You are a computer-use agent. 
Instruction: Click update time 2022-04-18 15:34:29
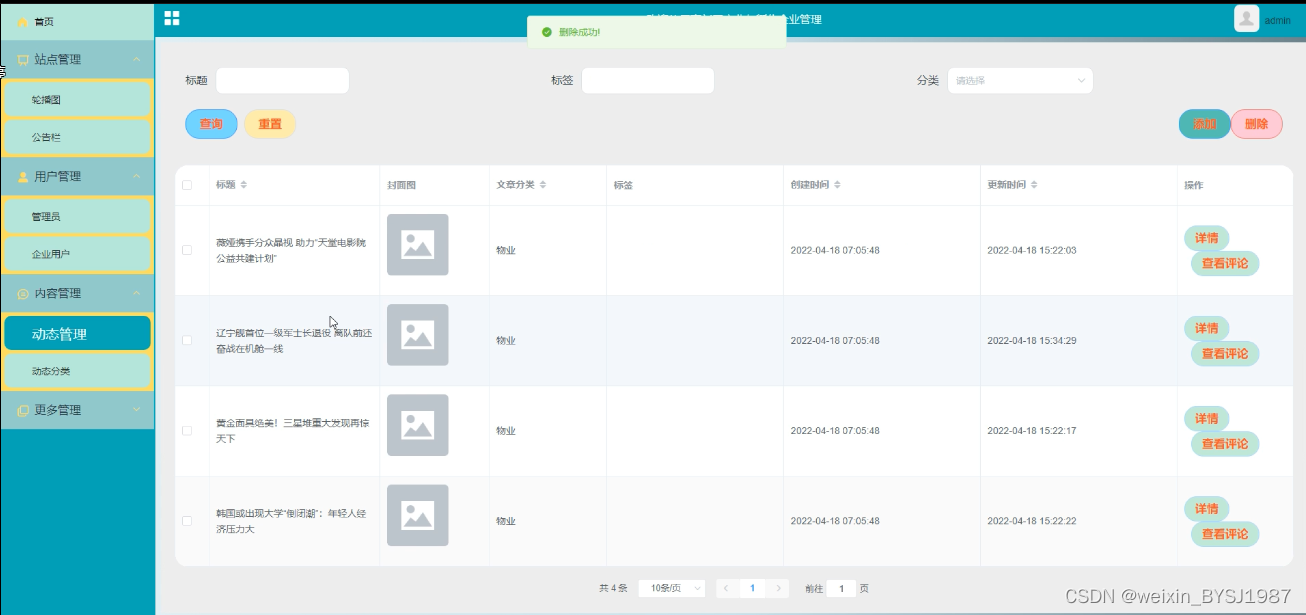[1031, 341]
